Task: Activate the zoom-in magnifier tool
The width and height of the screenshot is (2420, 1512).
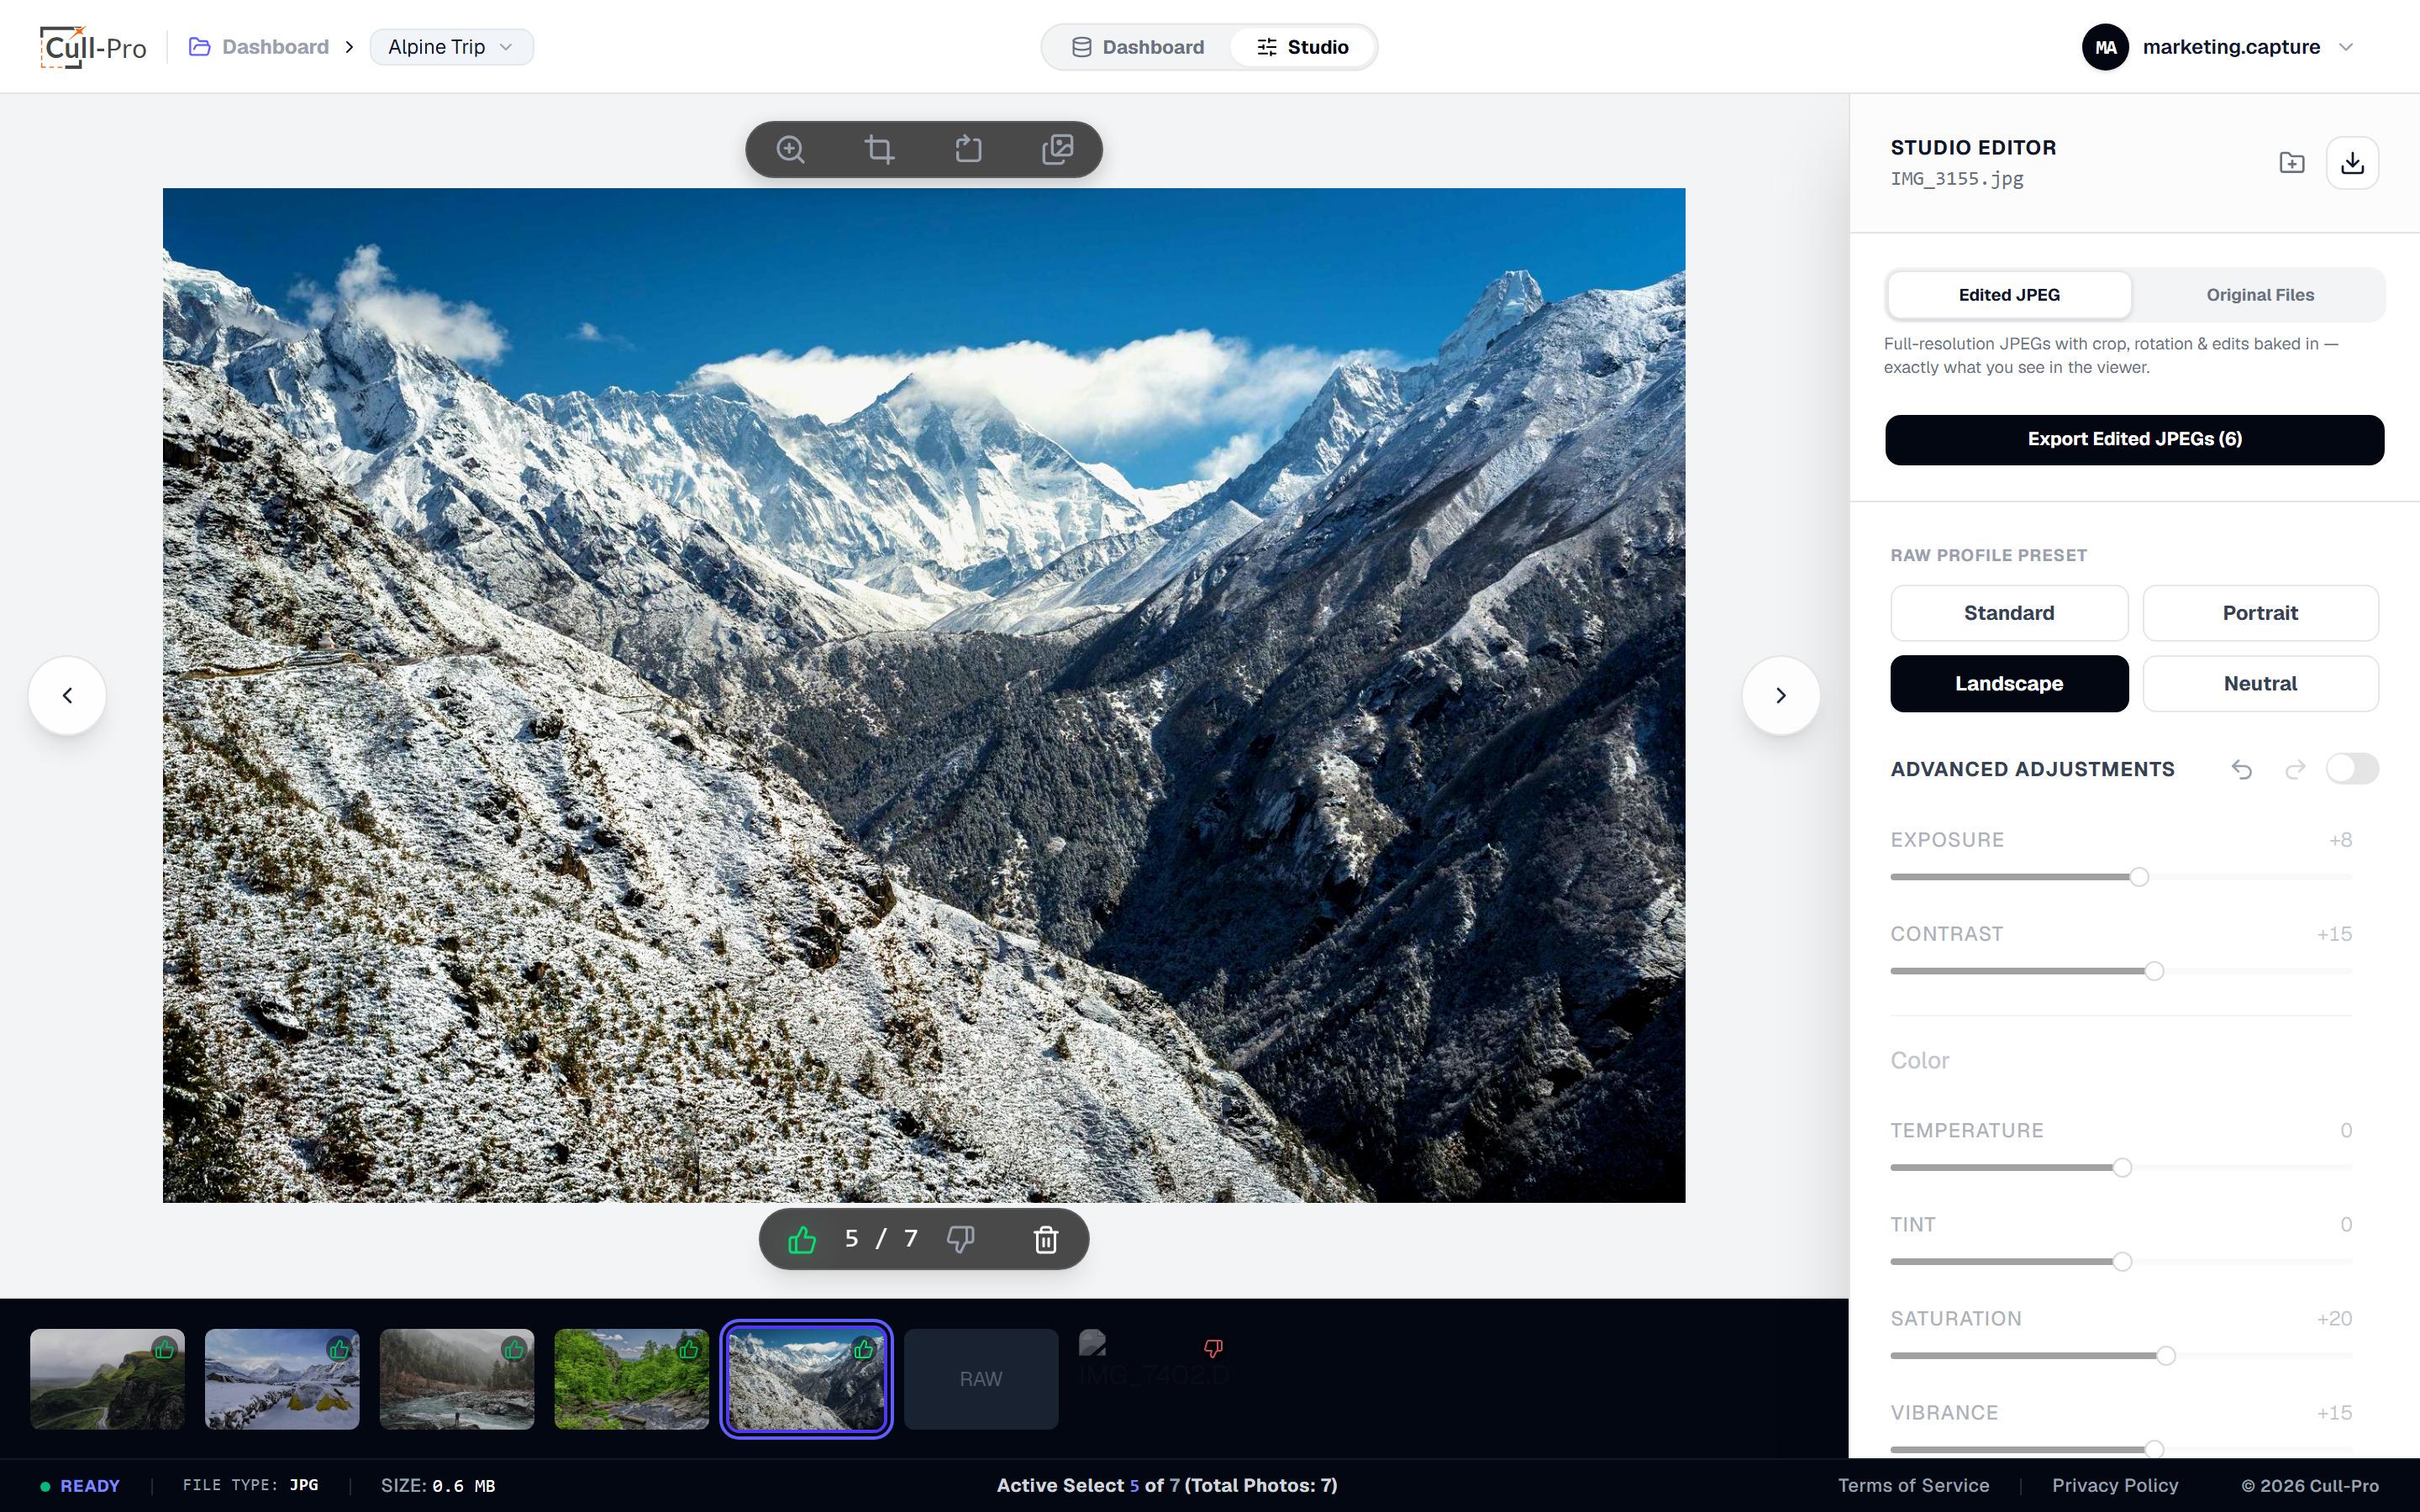Action: [x=790, y=150]
